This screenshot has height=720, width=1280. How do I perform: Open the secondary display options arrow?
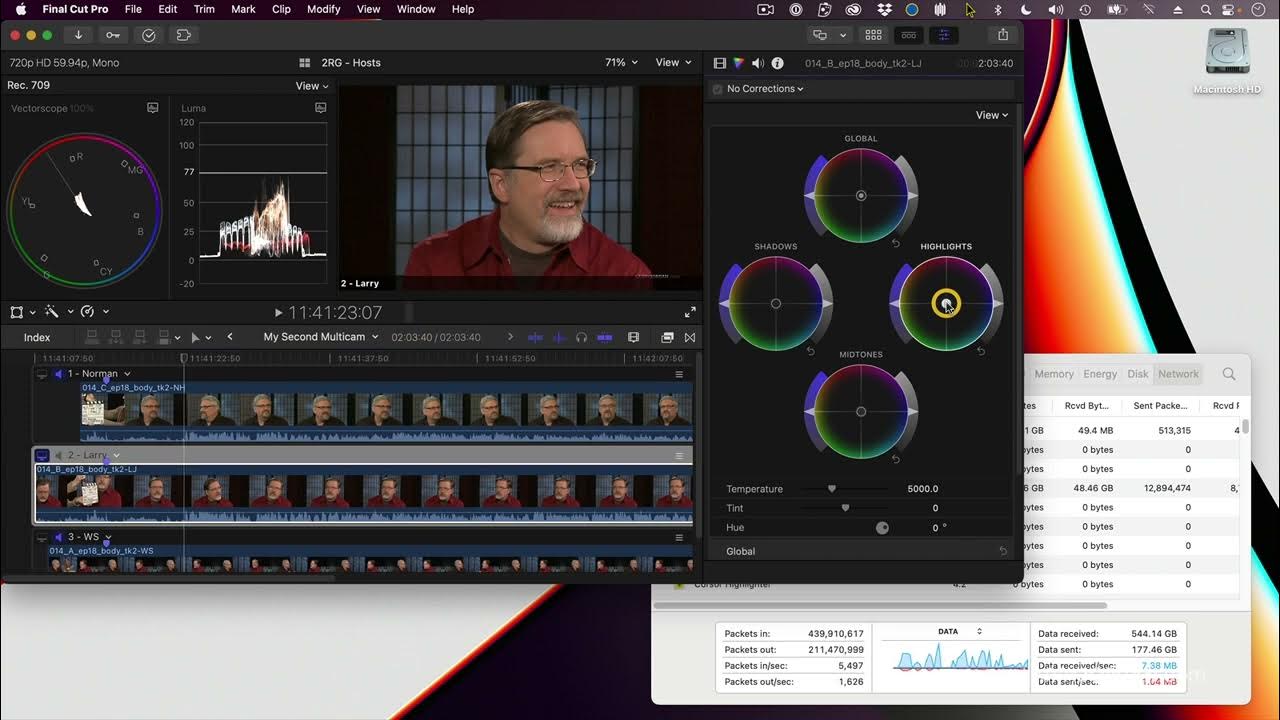point(843,35)
